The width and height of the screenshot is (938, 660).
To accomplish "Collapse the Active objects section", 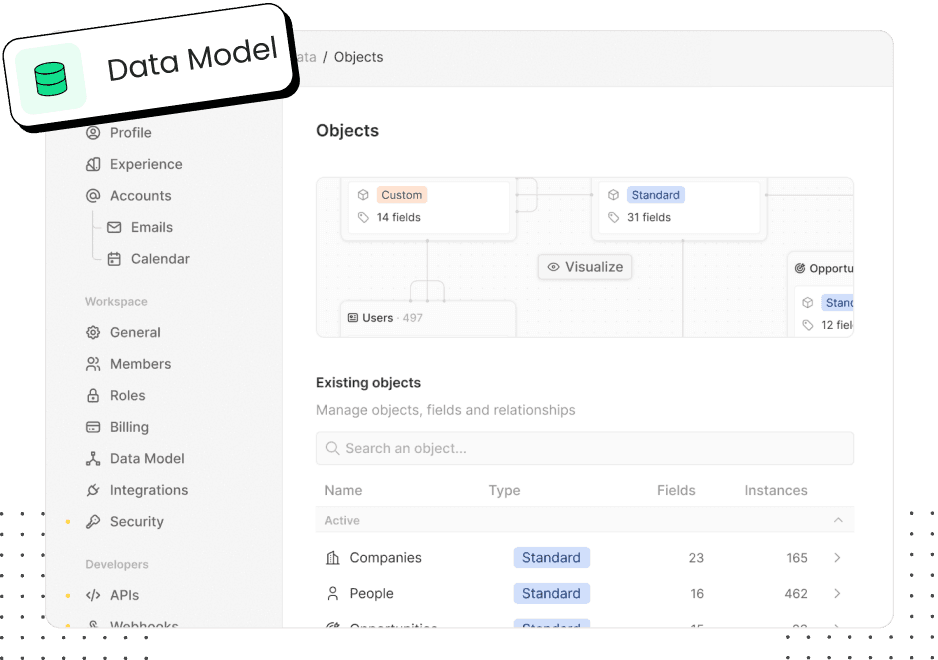I will point(838,520).
